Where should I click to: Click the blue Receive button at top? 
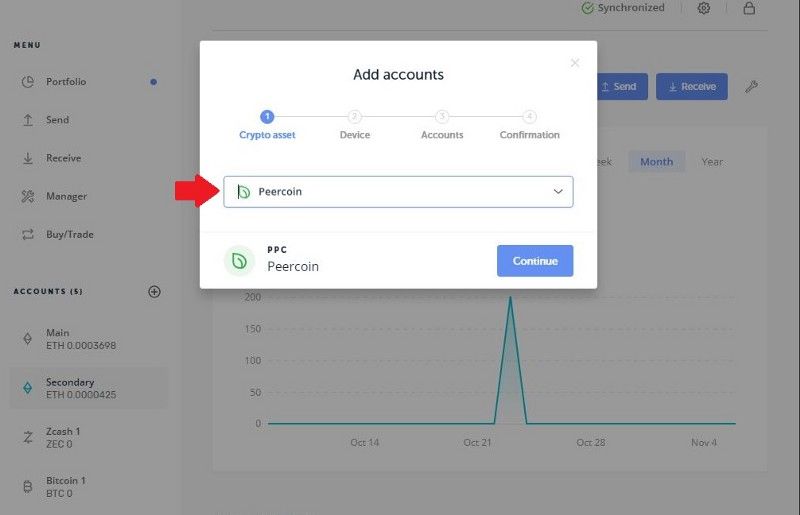[692, 86]
